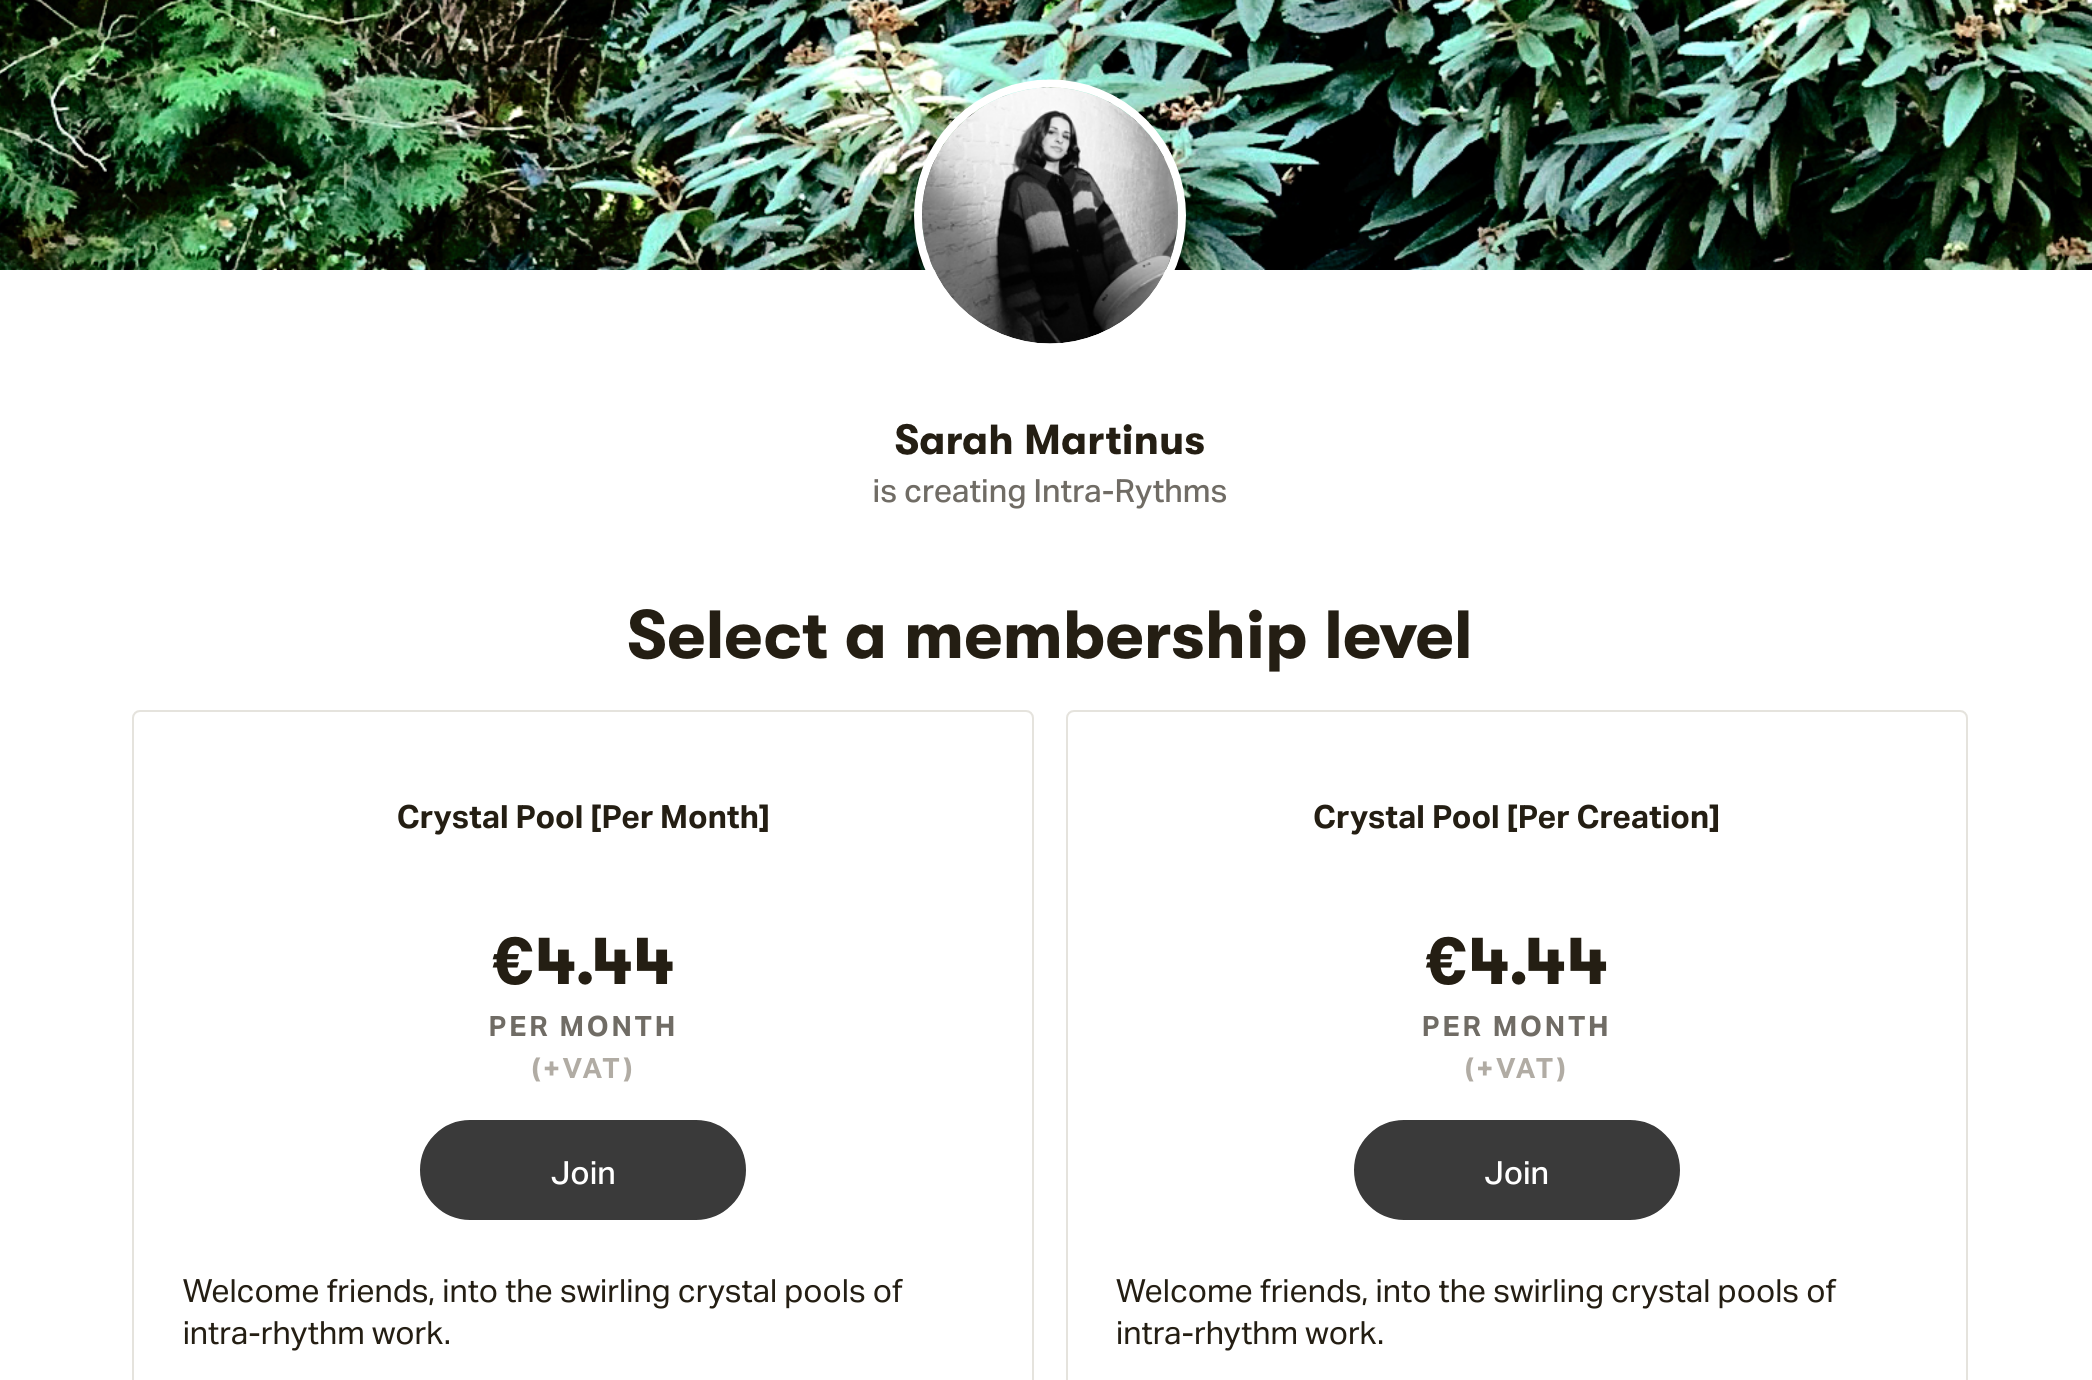Click "intra-rhythm work." line in Per Month tier
The image size is (2092, 1380).
pos(316,1333)
